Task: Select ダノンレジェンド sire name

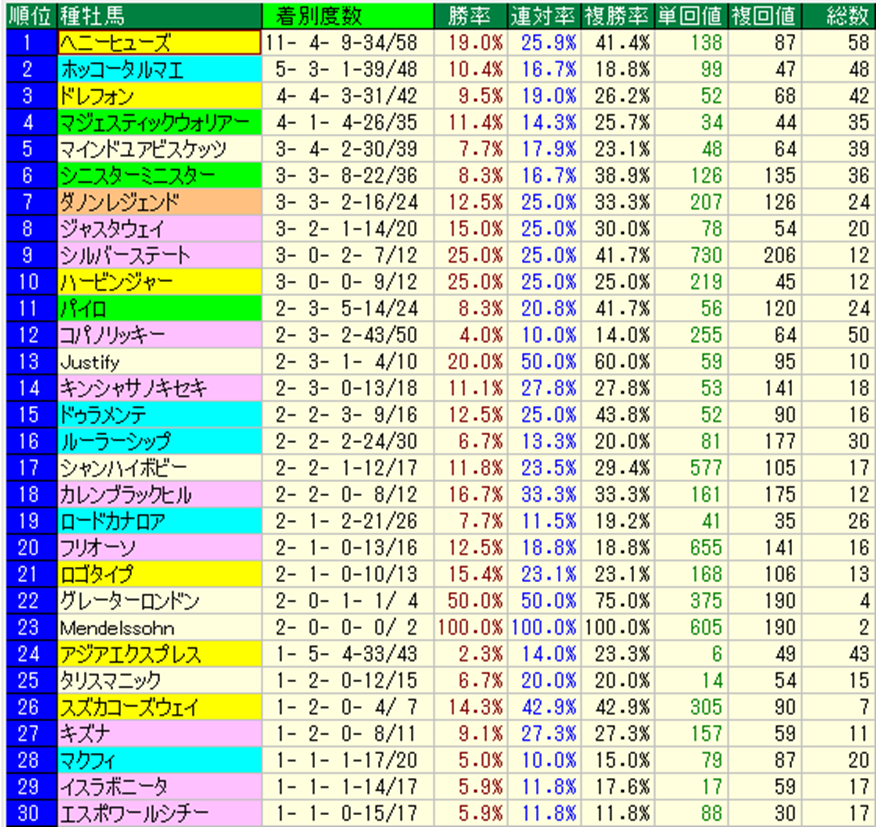Action: [x=160, y=202]
